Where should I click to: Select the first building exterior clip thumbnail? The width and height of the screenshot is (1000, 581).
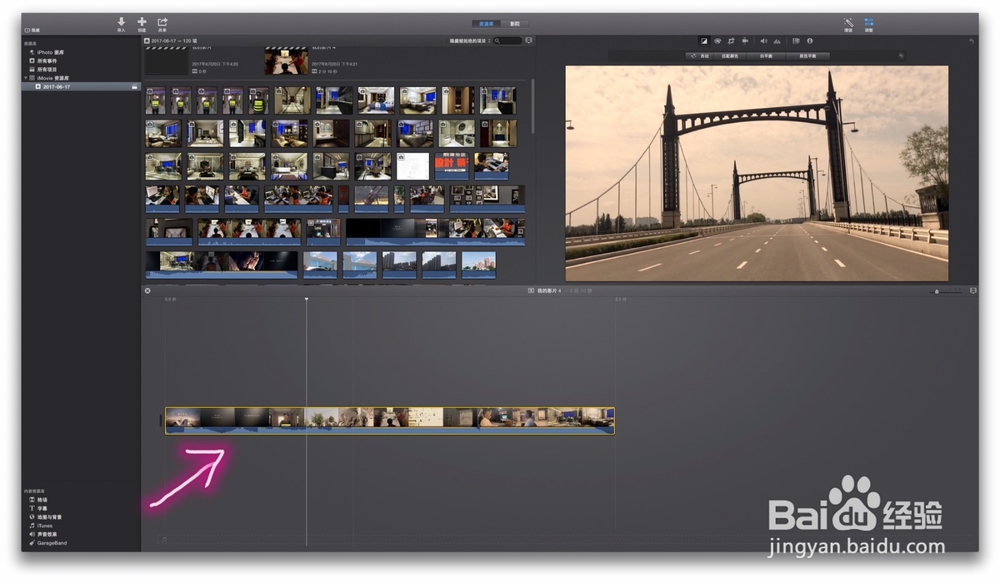(320, 265)
